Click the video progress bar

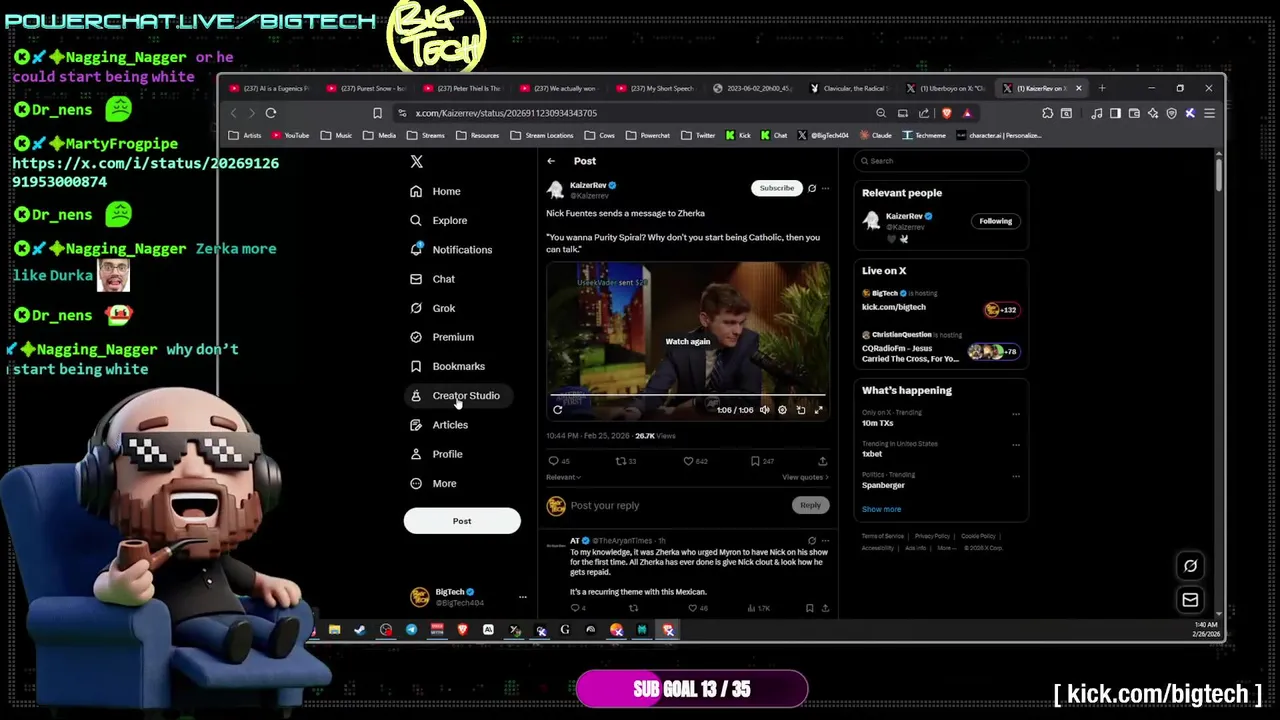[x=688, y=396]
